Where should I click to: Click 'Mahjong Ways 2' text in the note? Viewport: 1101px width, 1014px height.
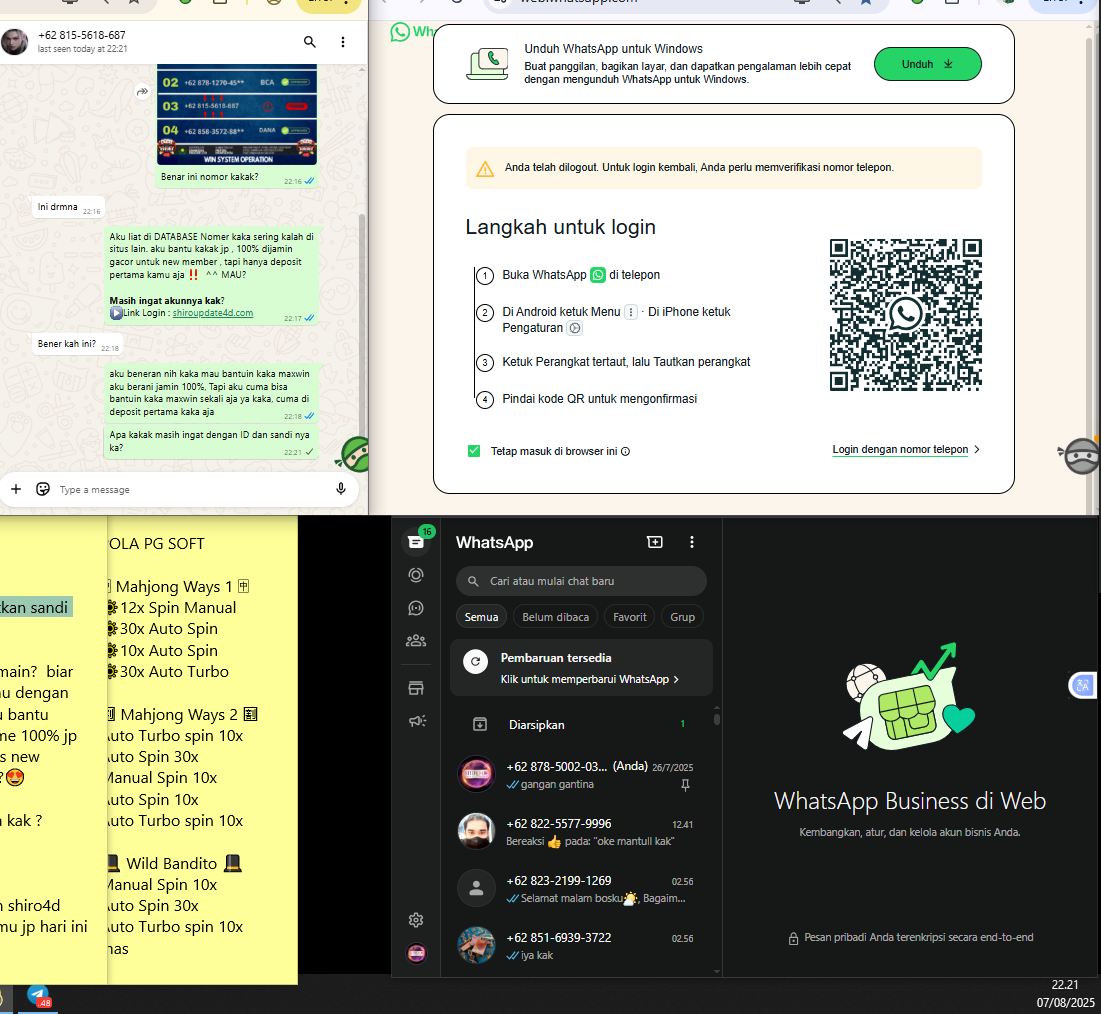coord(179,714)
